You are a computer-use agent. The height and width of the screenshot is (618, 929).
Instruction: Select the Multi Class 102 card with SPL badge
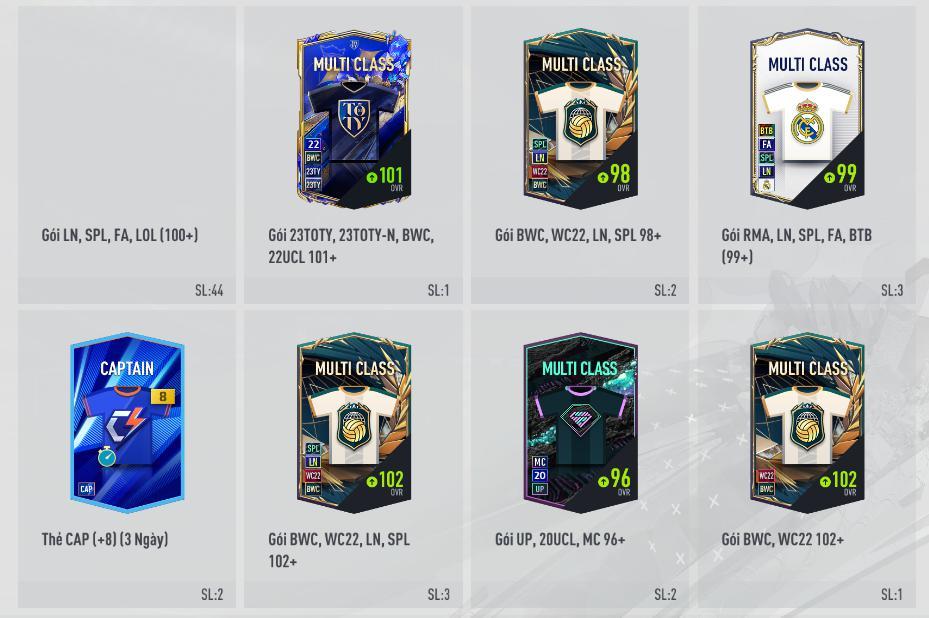[354, 422]
